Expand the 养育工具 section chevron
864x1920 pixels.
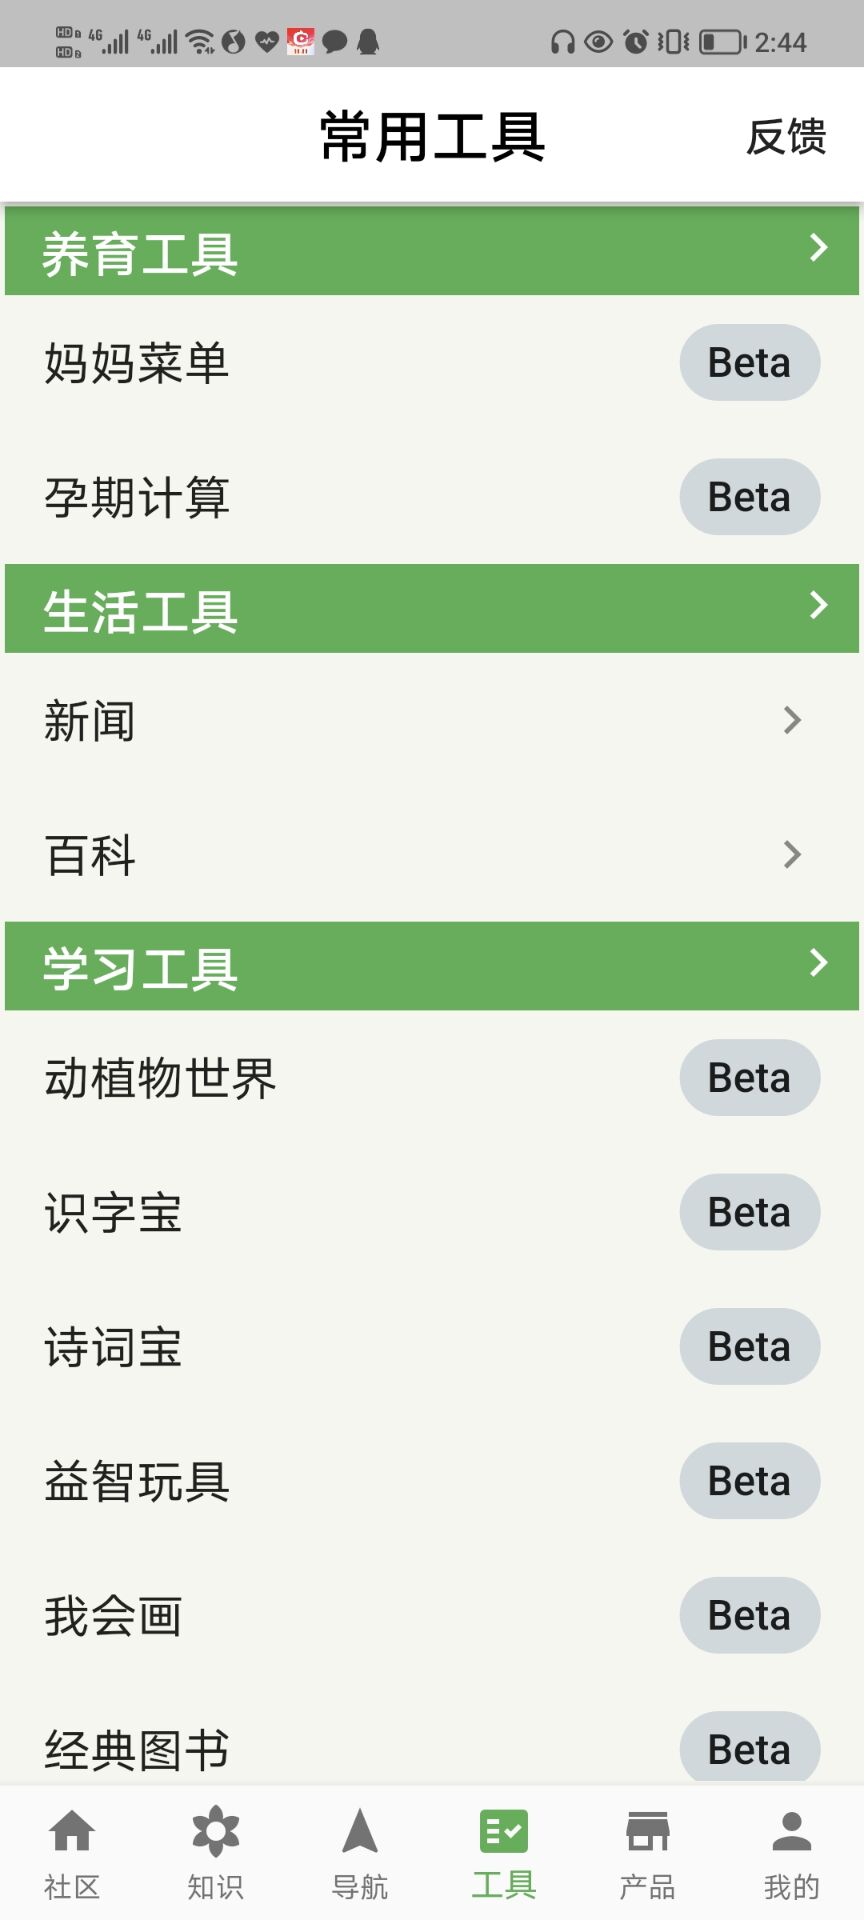tap(818, 247)
